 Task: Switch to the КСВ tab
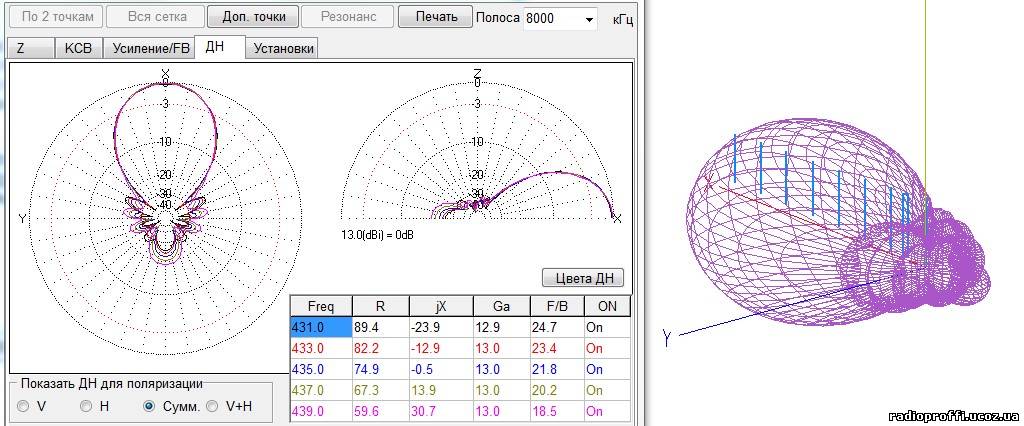[x=79, y=48]
